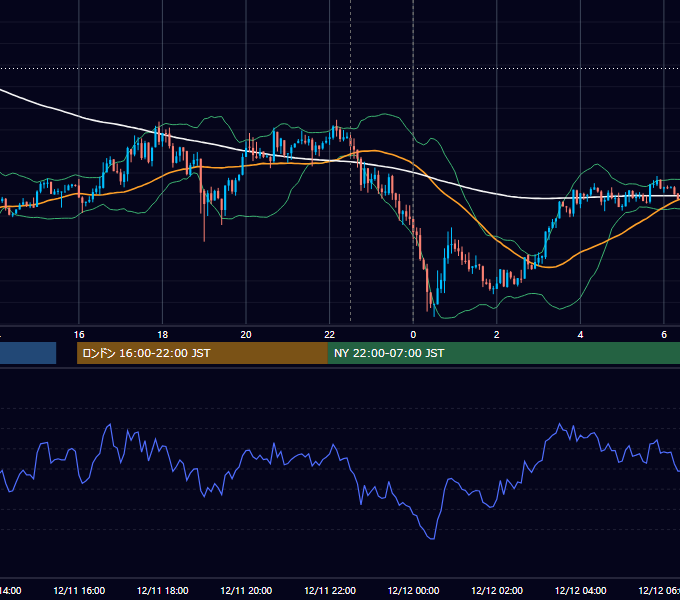Click the 22 hour label on the chart axis
The height and width of the screenshot is (600, 680).
(x=330, y=335)
